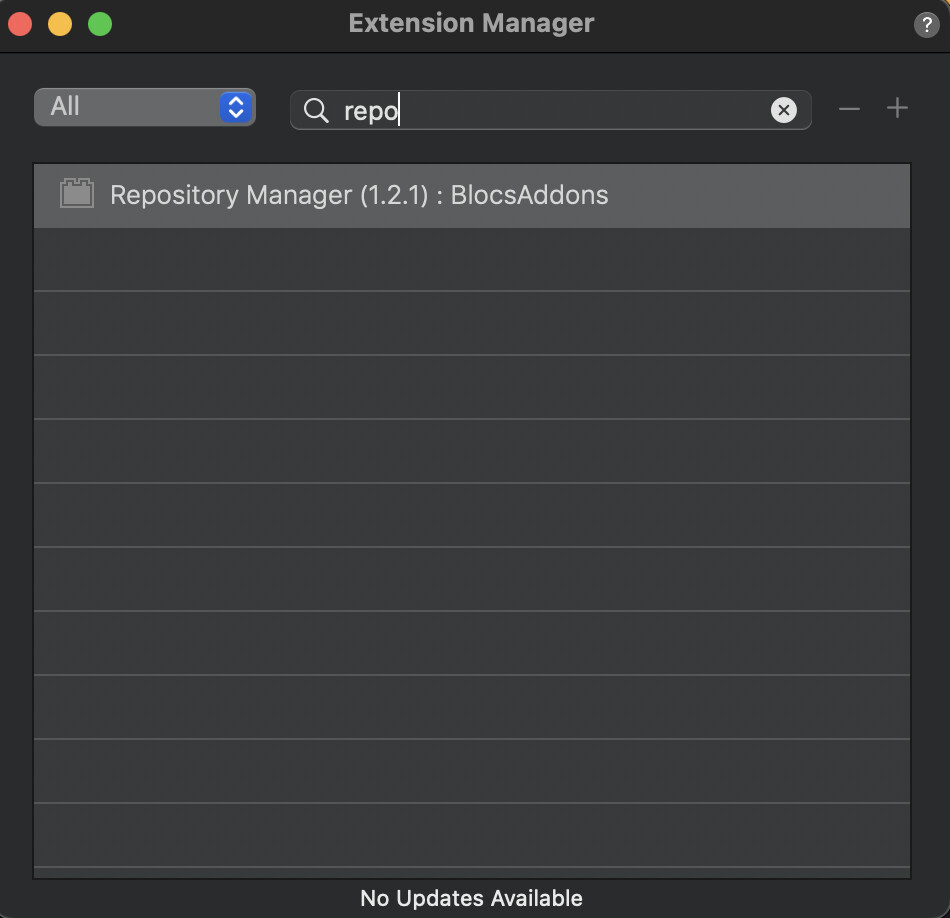Viewport: 950px width, 918px height.
Task: Click the second empty list row
Action: 471,323
